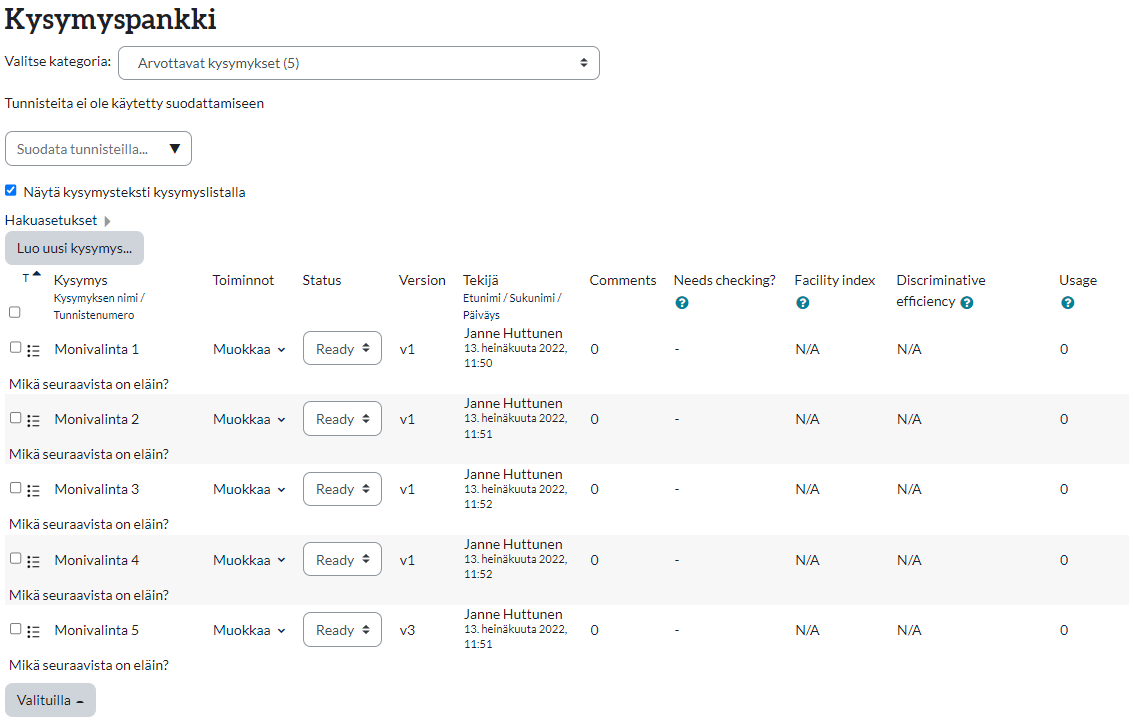Tick the select-all checkbox in table header
This screenshot has width=1134, height=726.
15,312
